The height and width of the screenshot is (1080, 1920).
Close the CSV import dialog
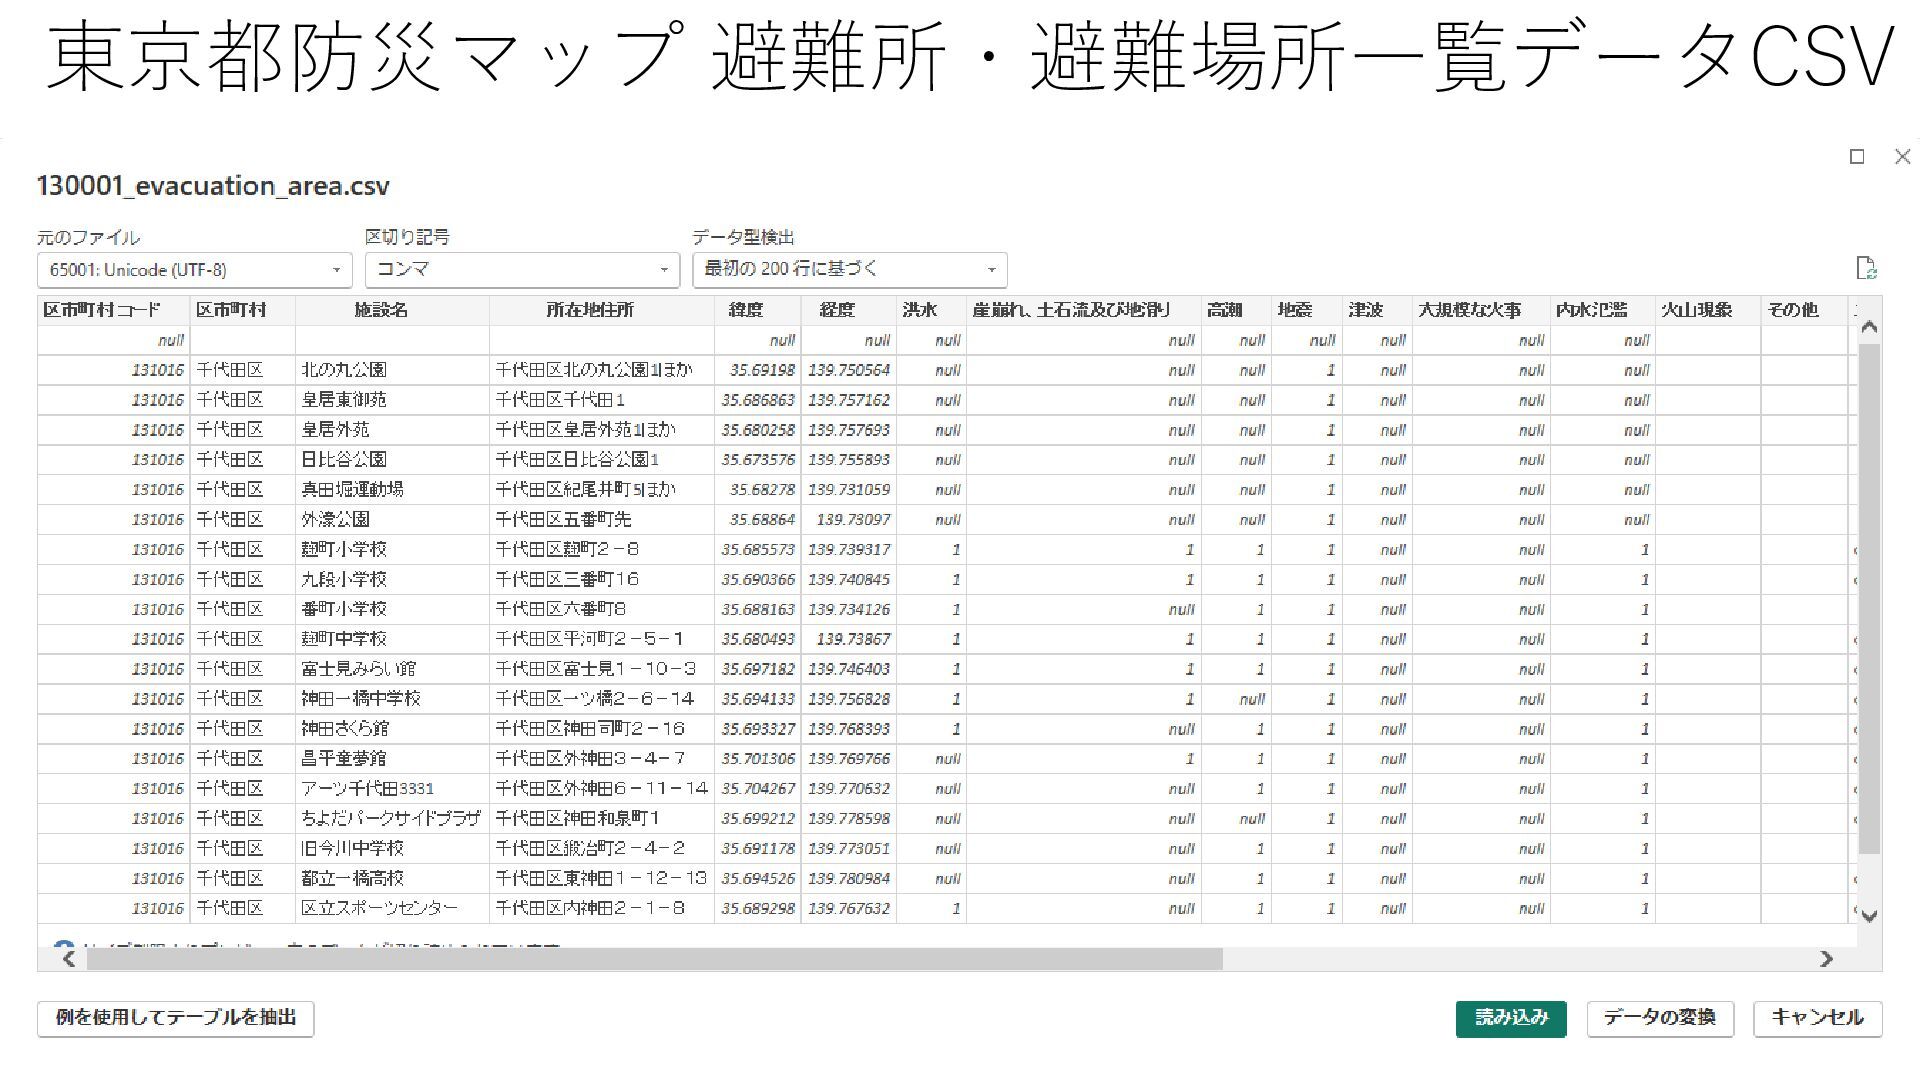tap(1902, 157)
